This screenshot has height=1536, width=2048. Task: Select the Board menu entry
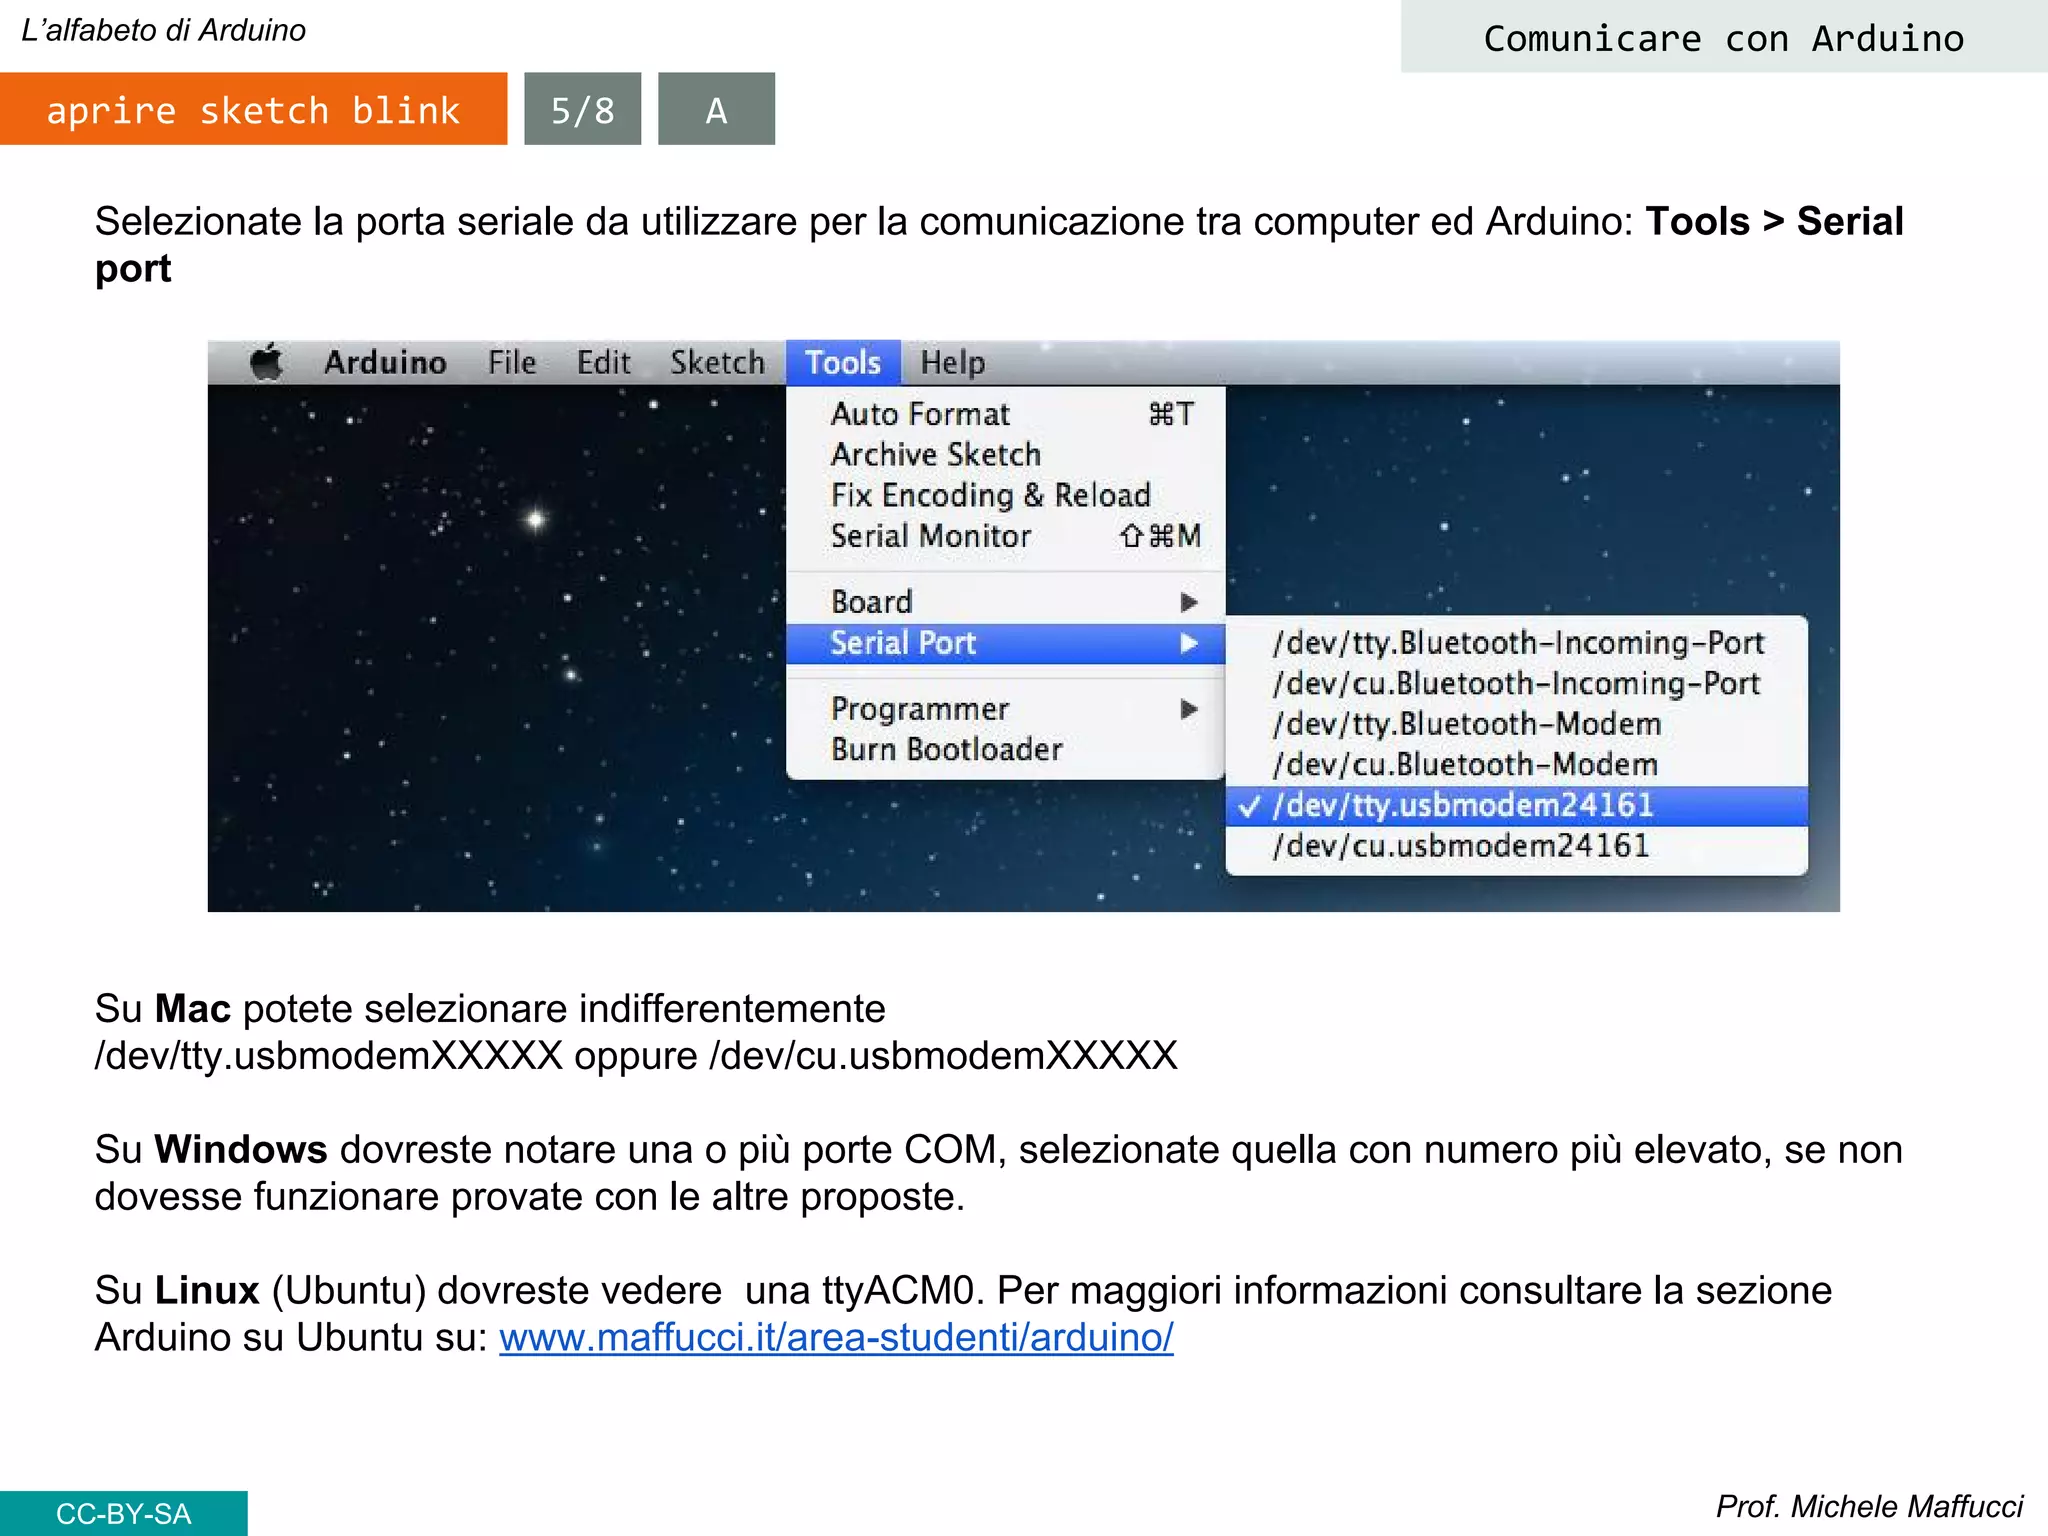1006,602
